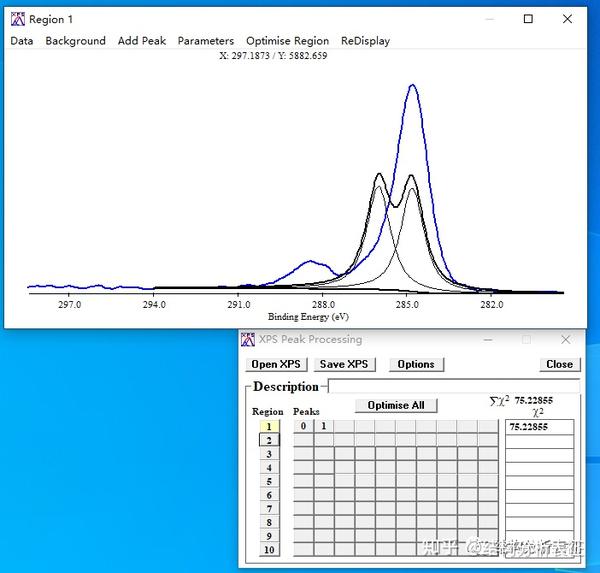
Task: Click the Open XPS button
Action: point(276,364)
